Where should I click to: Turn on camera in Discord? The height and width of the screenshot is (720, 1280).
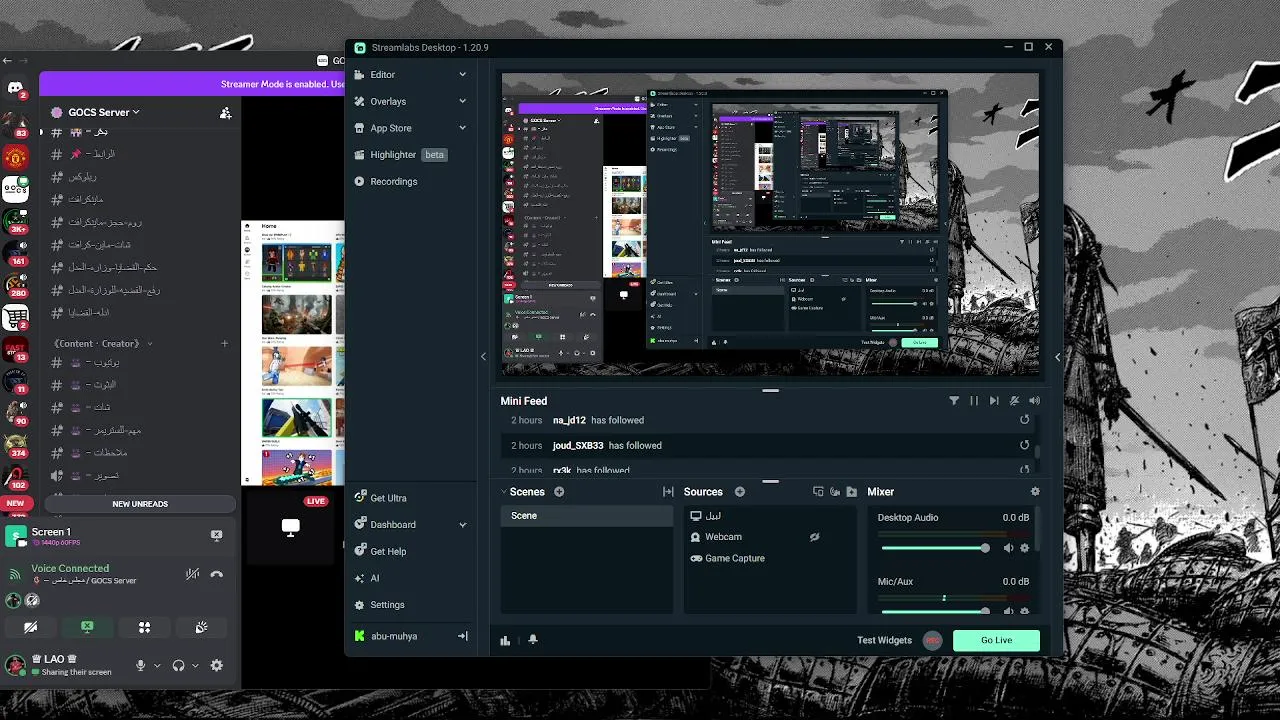click(x=31, y=627)
